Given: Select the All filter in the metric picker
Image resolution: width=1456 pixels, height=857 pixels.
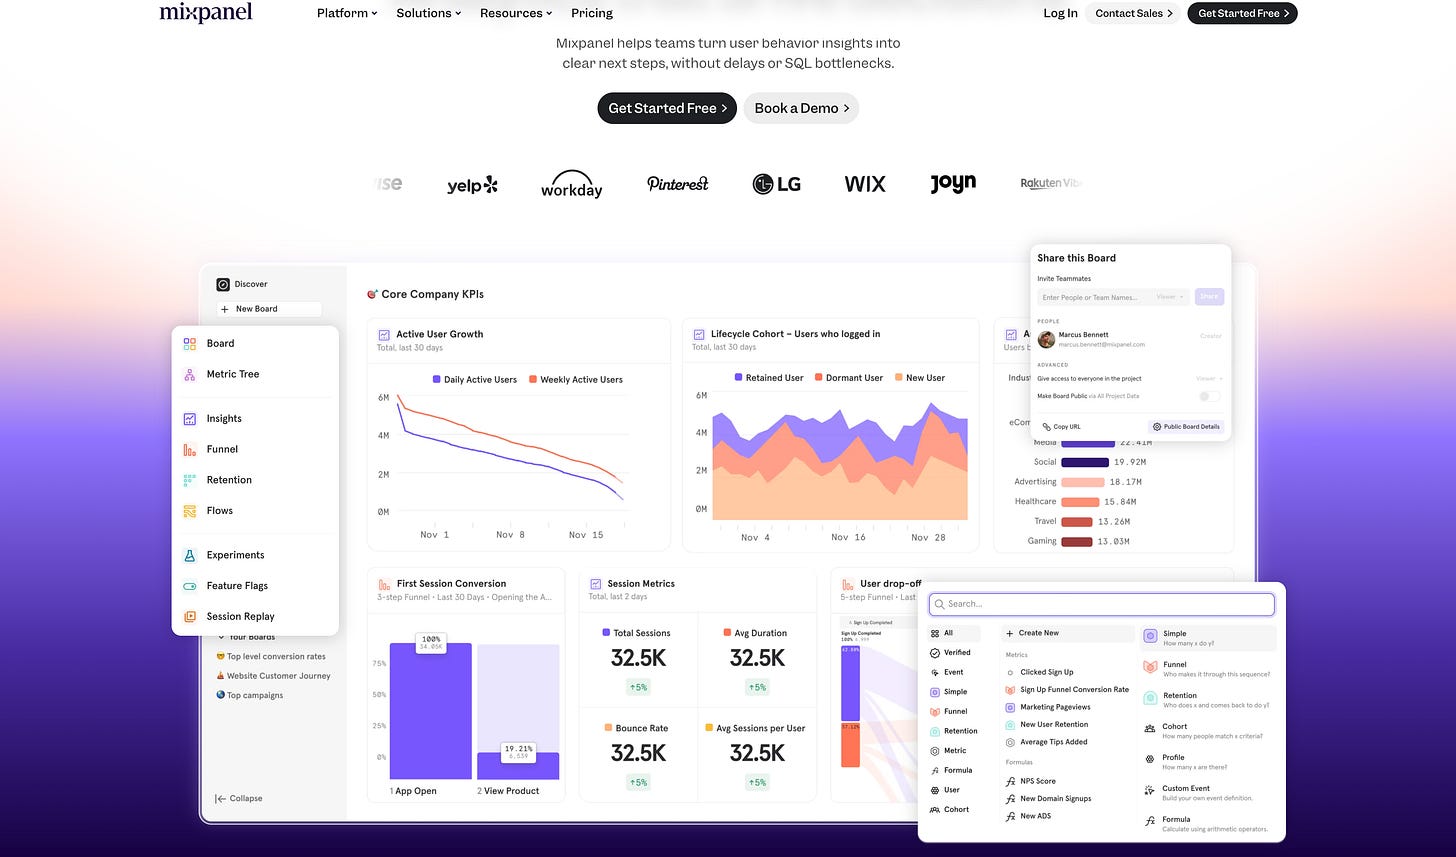Looking at the screenshot, I should [x=954, y=633].
